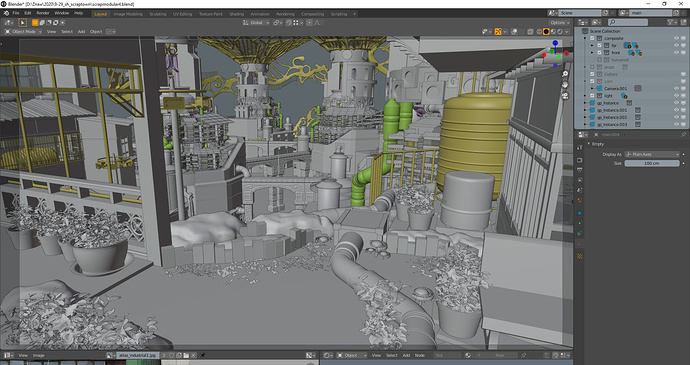Hide gp_instance.002 with its eye icon

[676, 117]
